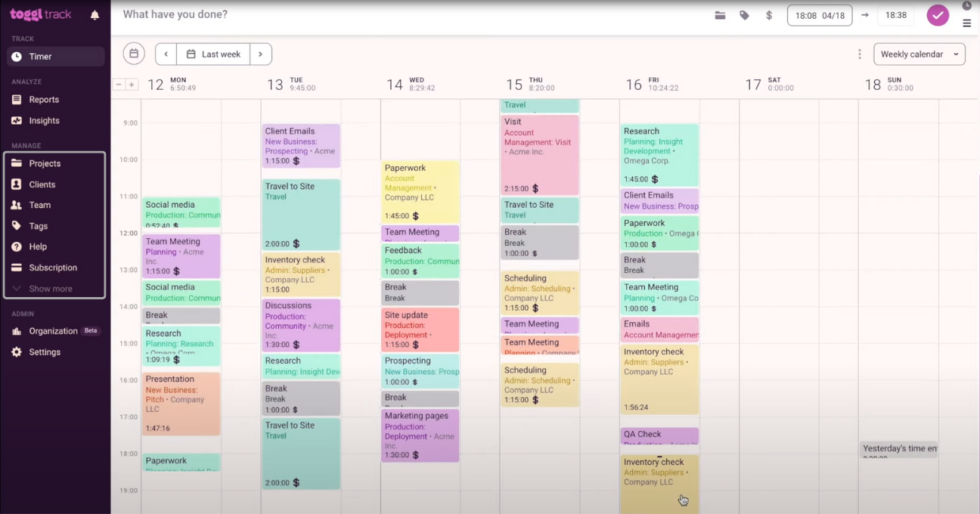980x514 pixels.
Task: Open Thursday's Break entry
Action: [x=539, y=243]
